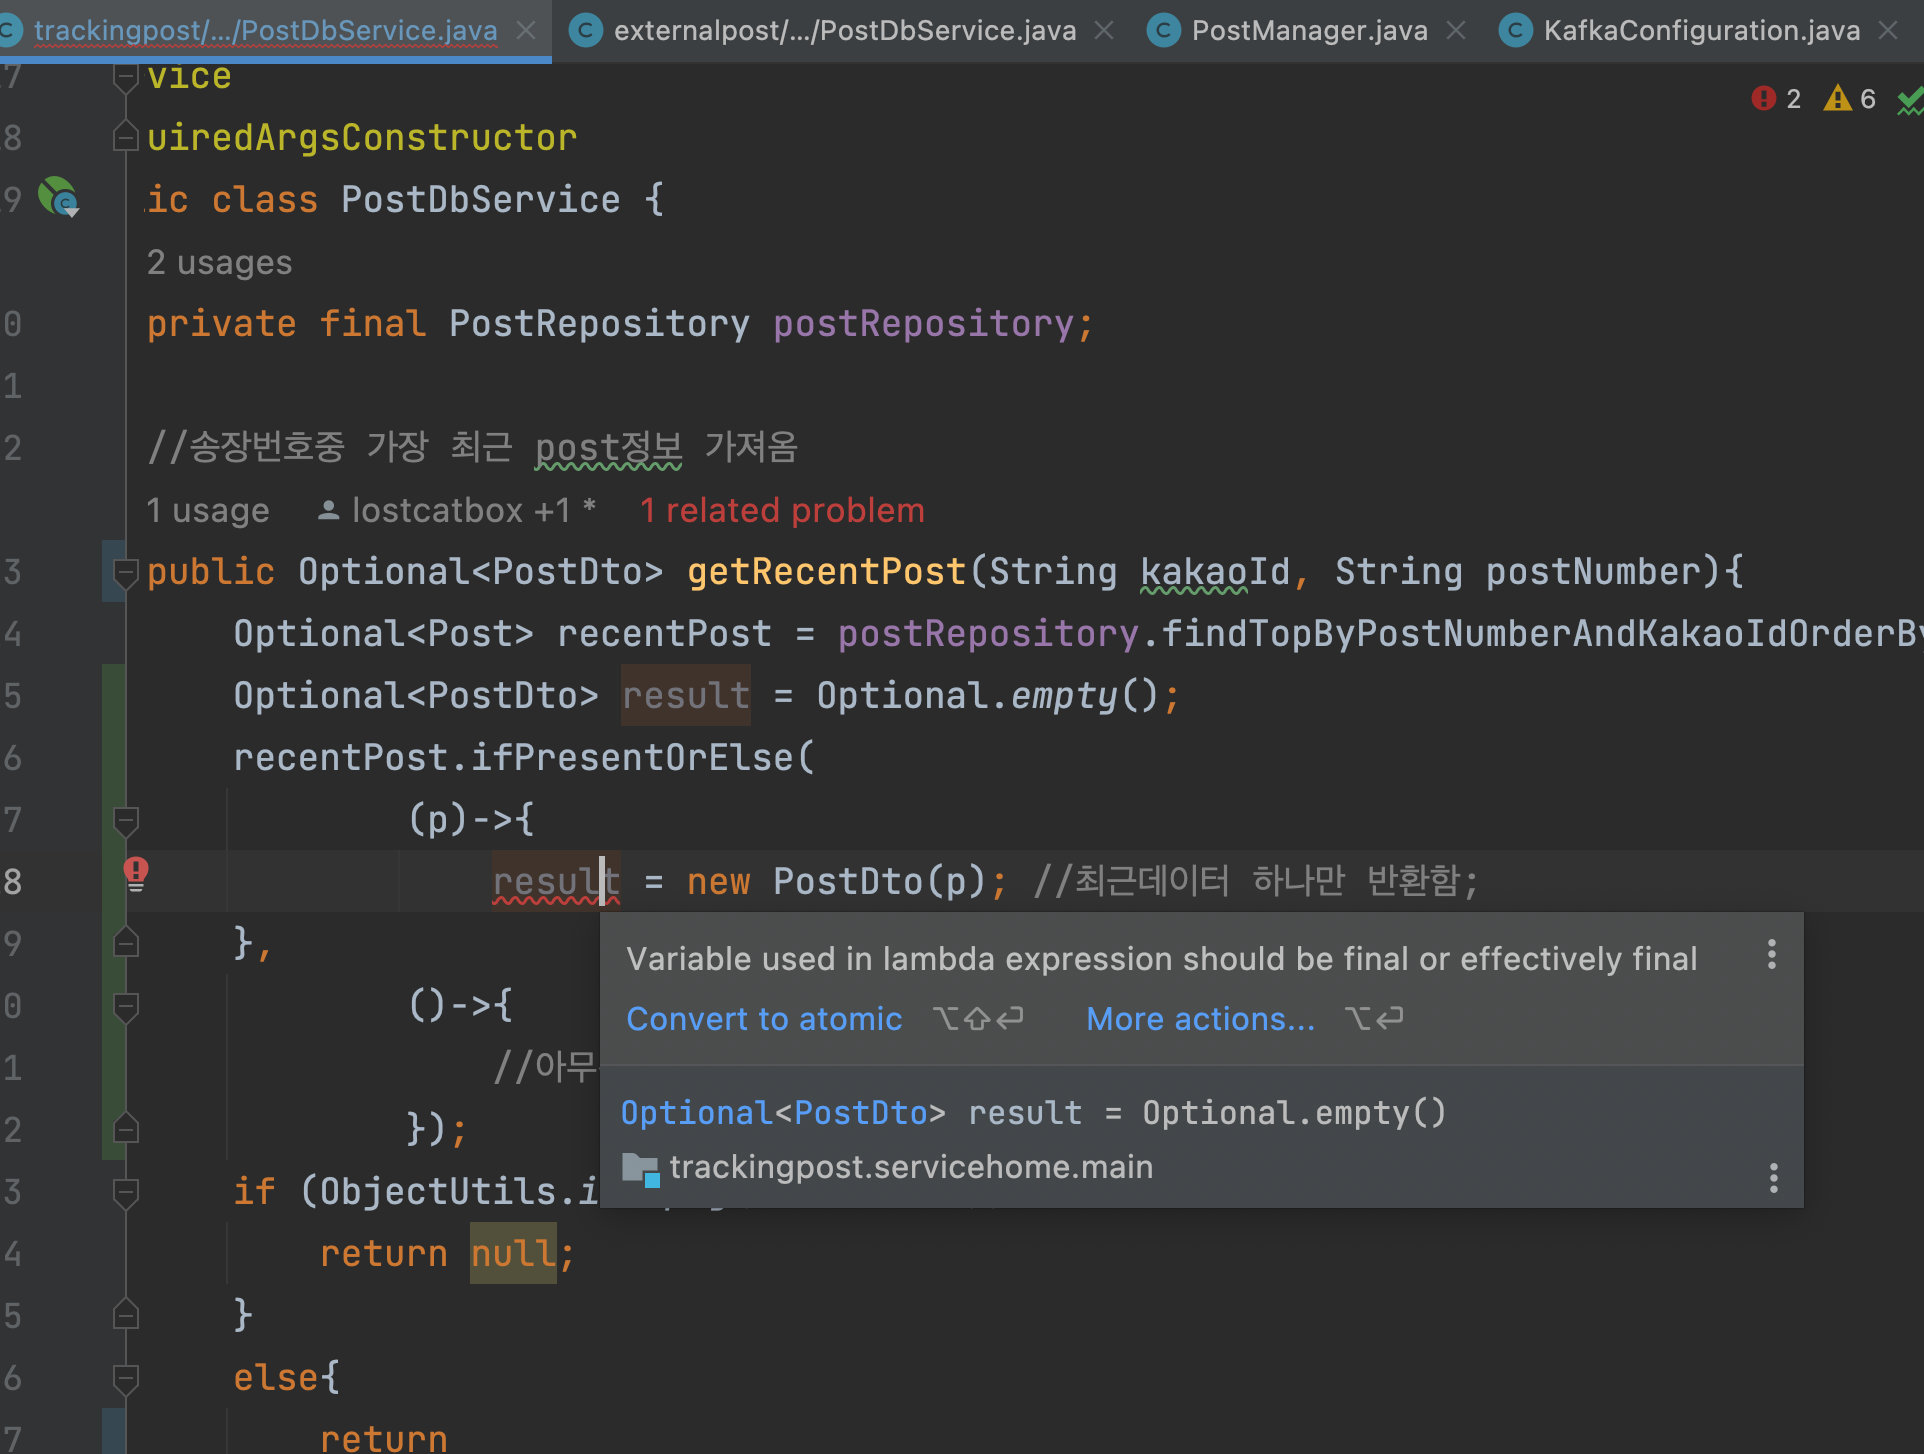Open the error tooltip's three-dot options menu

coord(1771,955)
